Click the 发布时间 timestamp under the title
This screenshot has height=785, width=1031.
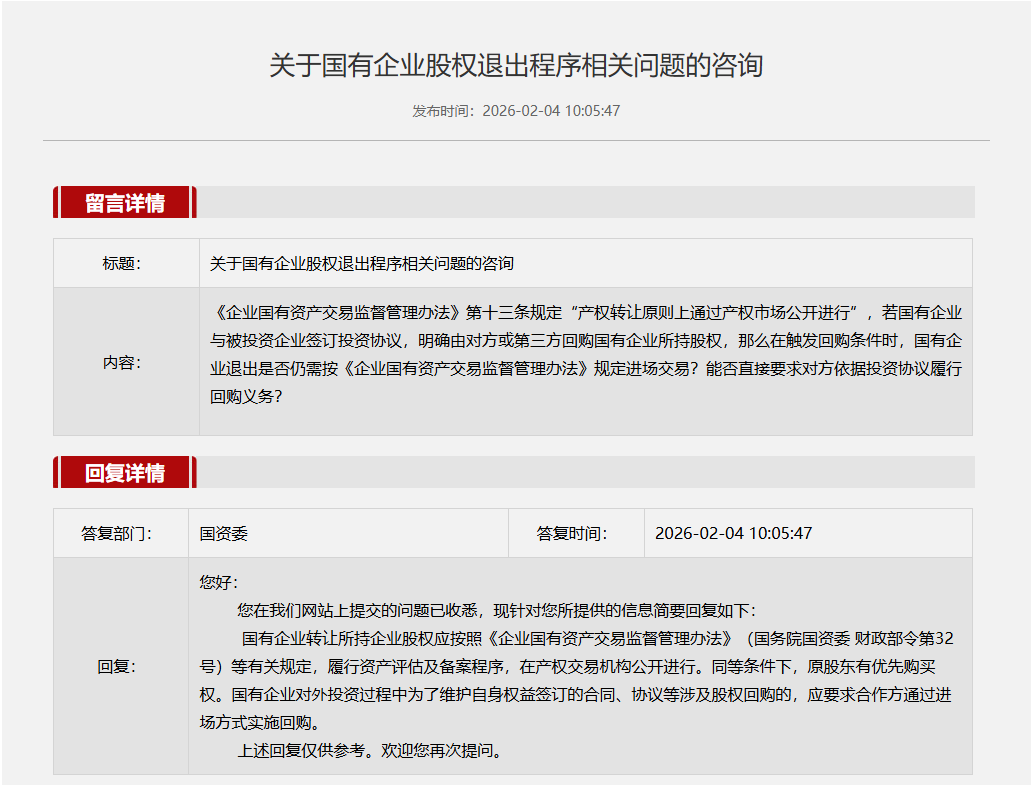(515, 110)
